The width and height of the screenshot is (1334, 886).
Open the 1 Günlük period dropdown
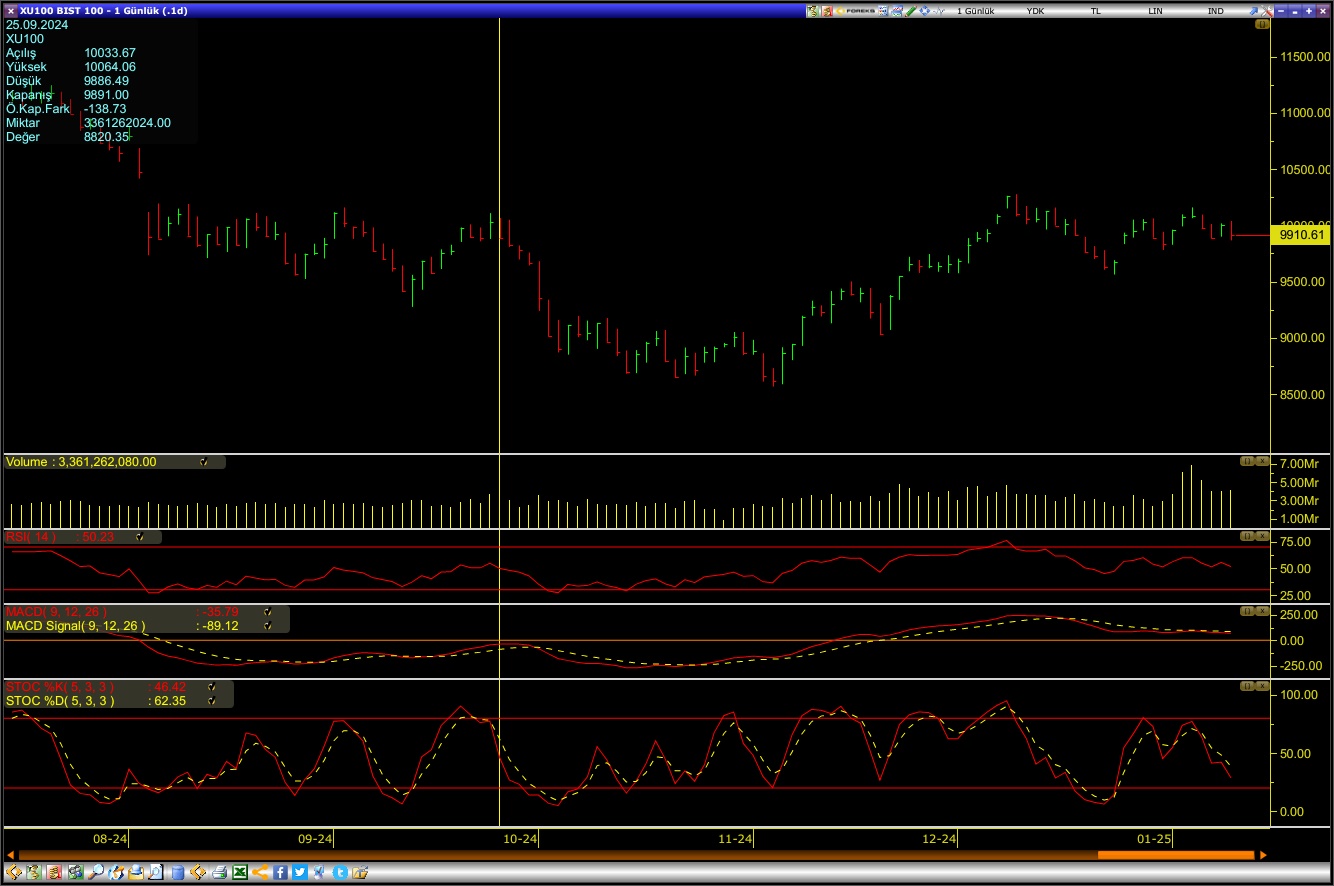click(978, 10)
